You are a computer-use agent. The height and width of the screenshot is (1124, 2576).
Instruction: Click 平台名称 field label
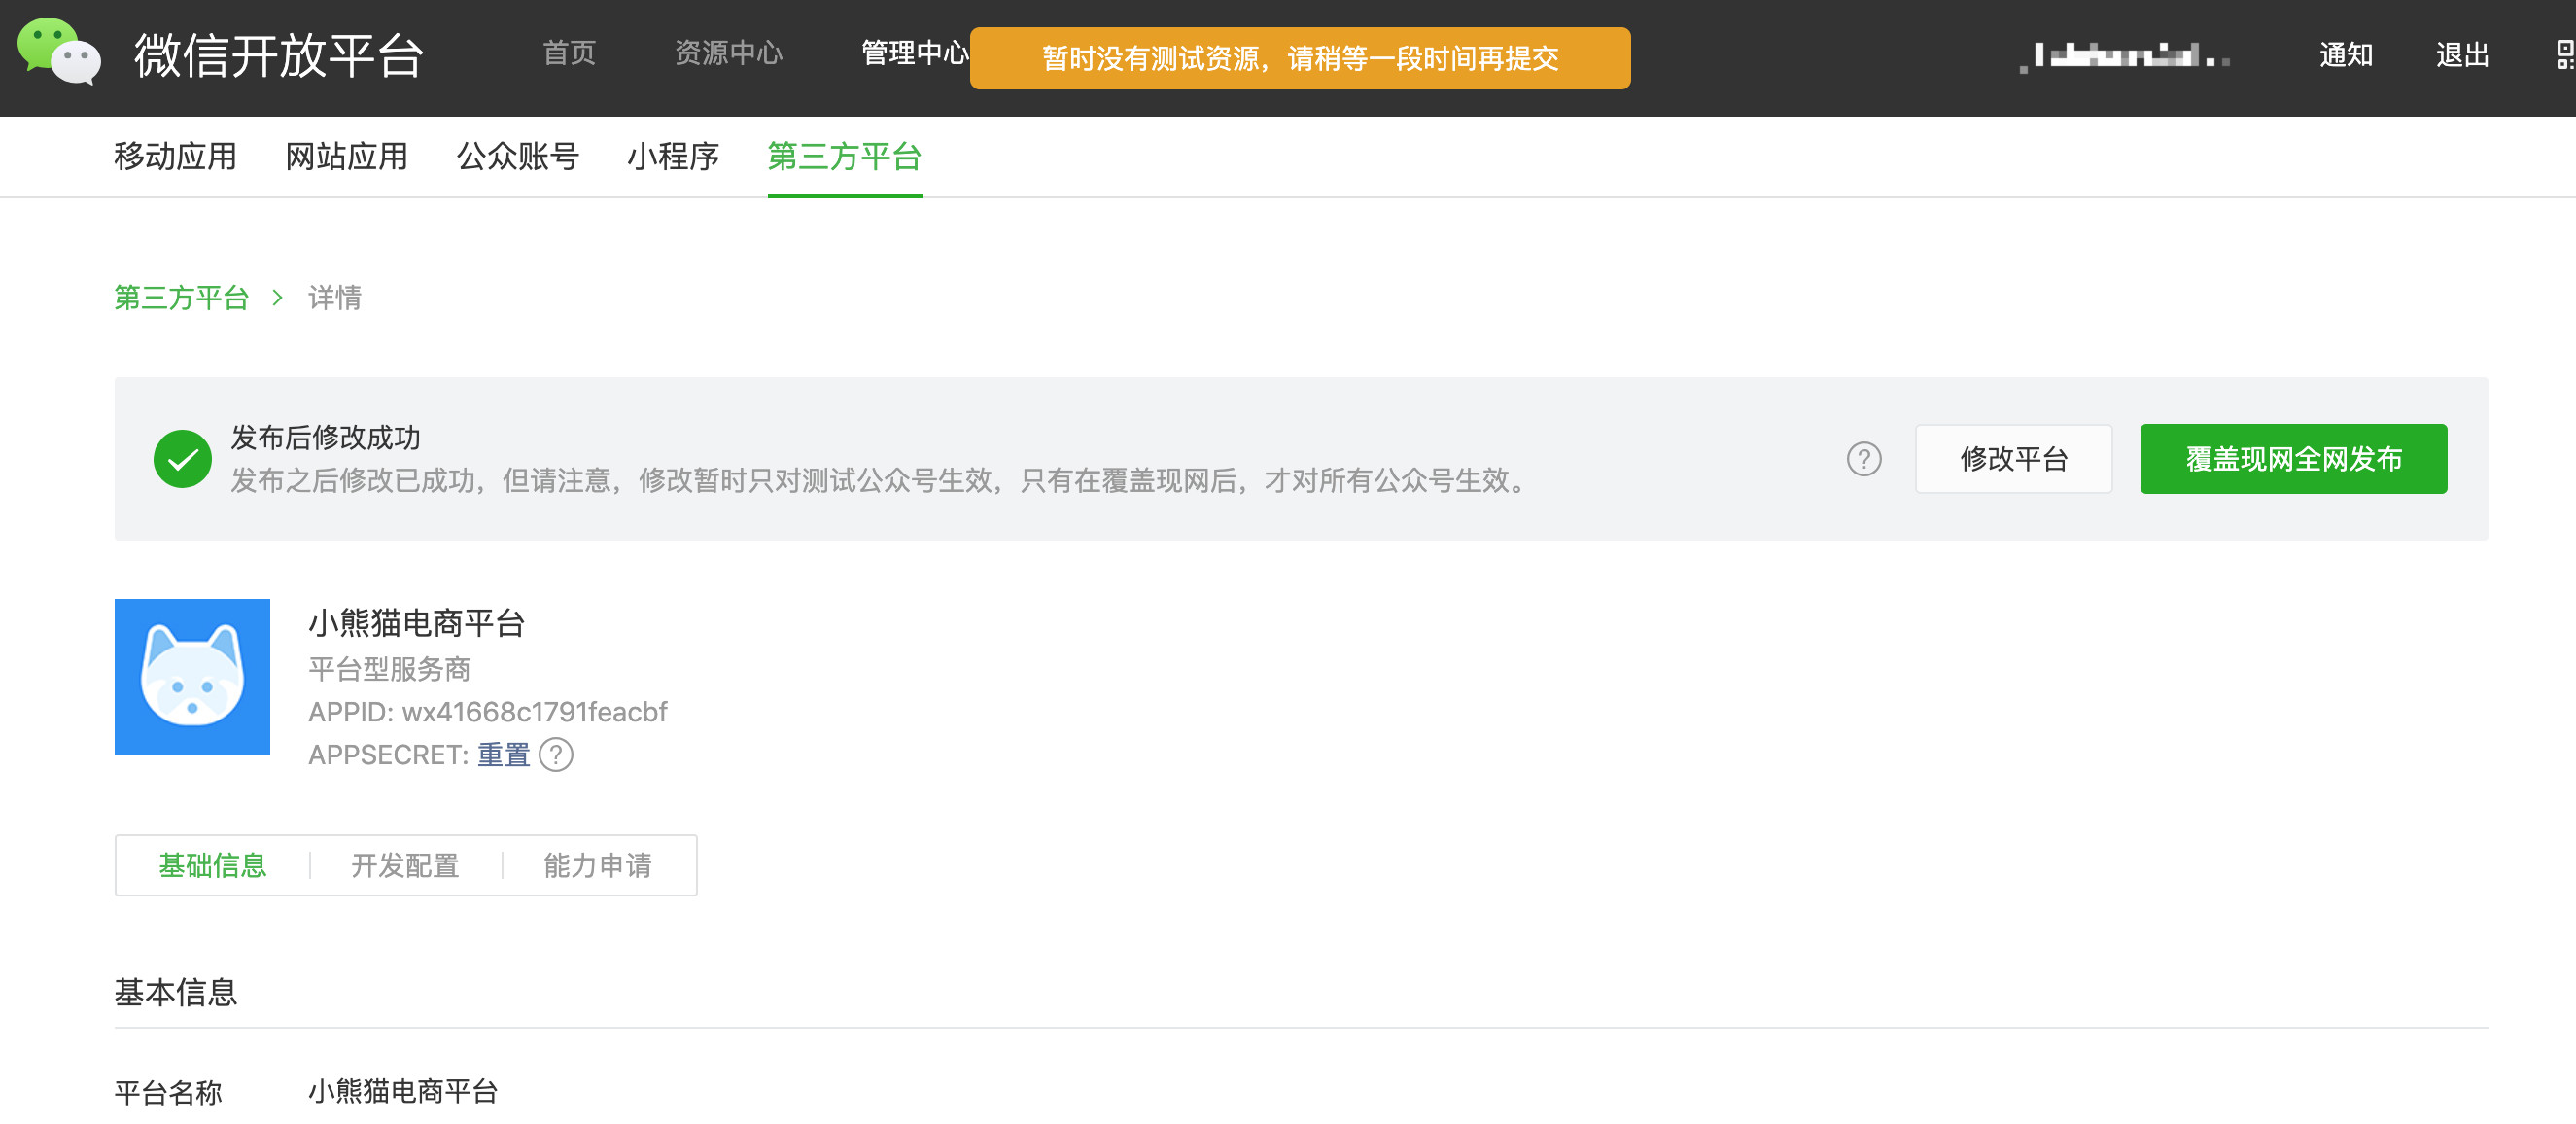(168, 1093)
